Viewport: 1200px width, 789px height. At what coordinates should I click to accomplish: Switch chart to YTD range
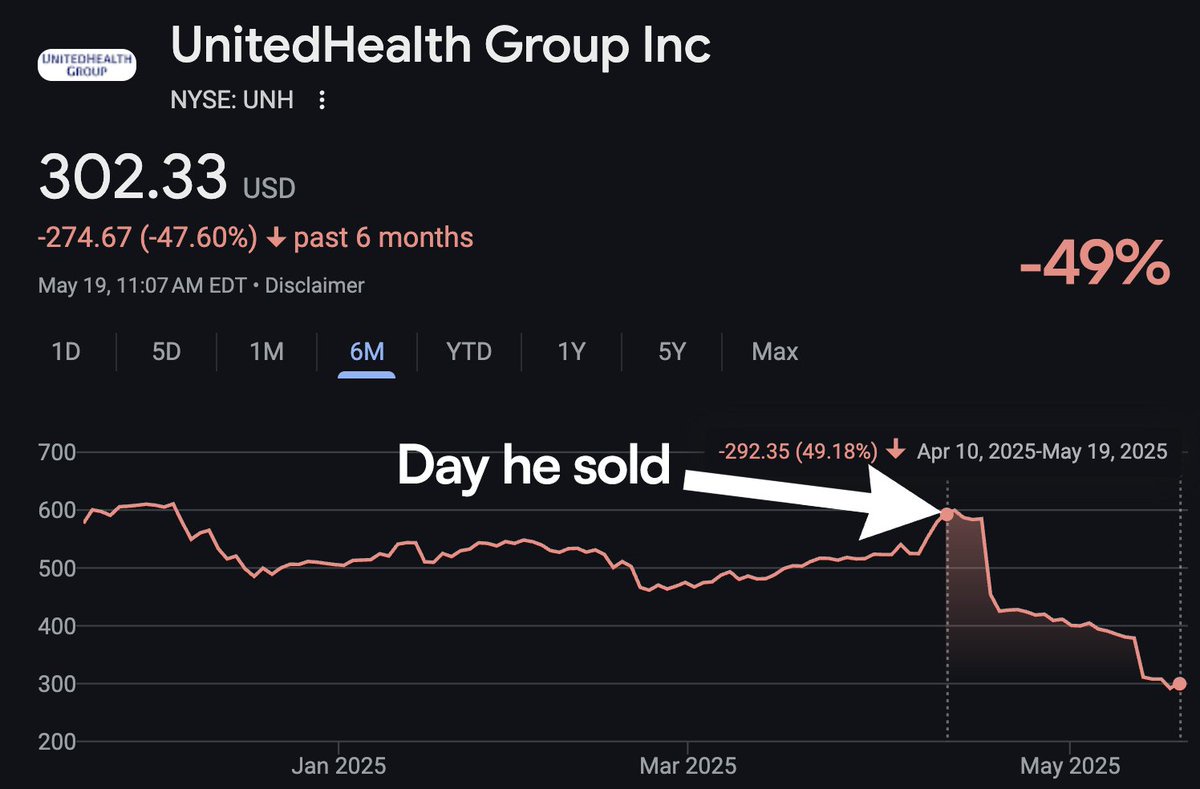pyautogui.click(x=471, y=352)
